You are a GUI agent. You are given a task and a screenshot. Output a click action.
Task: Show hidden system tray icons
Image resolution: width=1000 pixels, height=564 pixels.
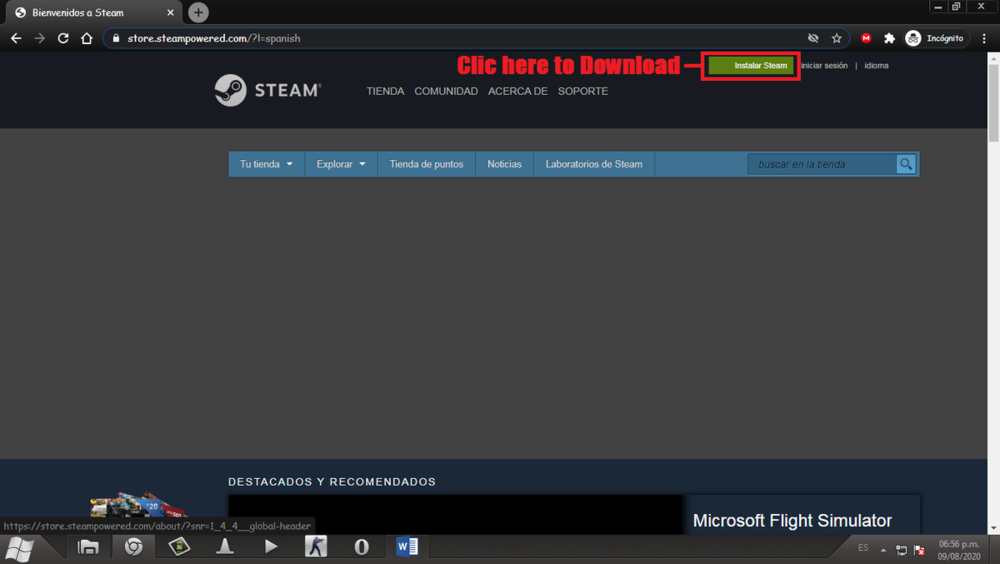click(x=883, y=549)
